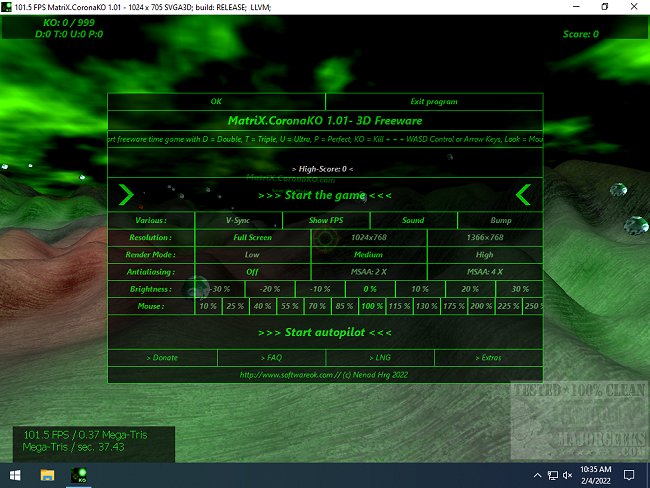Set mouse sensitivity to 100 %
650x488 pixels.
372,306
